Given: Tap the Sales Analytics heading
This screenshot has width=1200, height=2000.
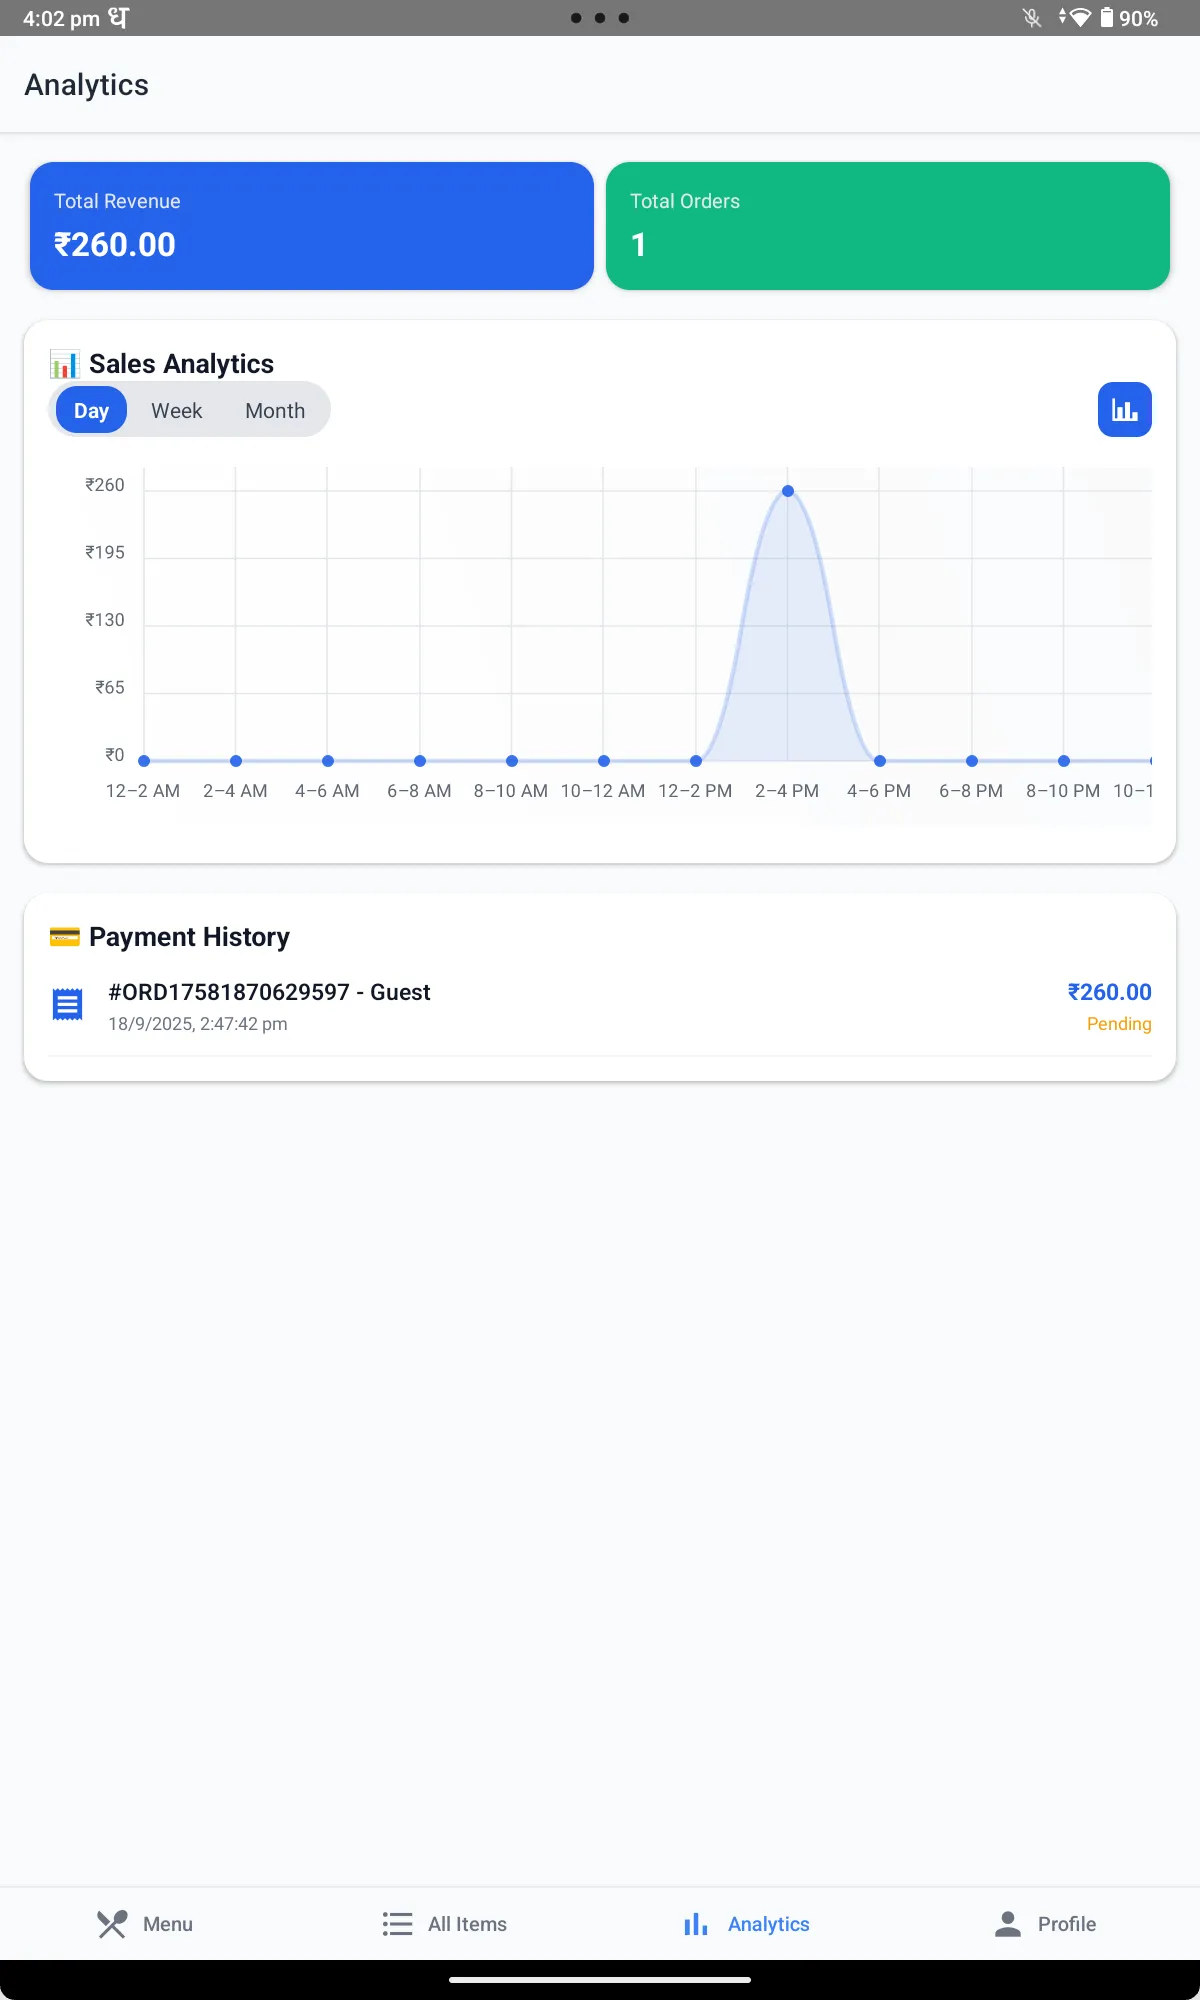Looking at the screenshot, I should [x=181, y=364].
